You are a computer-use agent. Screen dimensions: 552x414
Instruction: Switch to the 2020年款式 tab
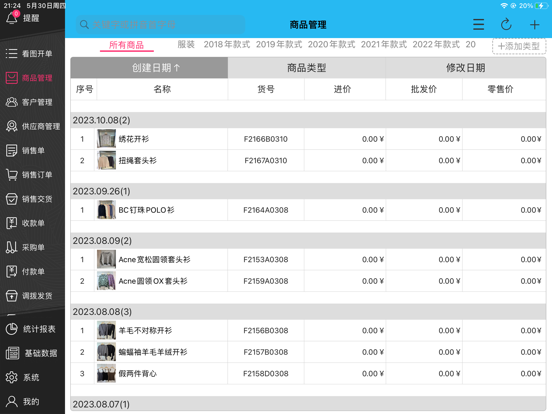[331, 44]
